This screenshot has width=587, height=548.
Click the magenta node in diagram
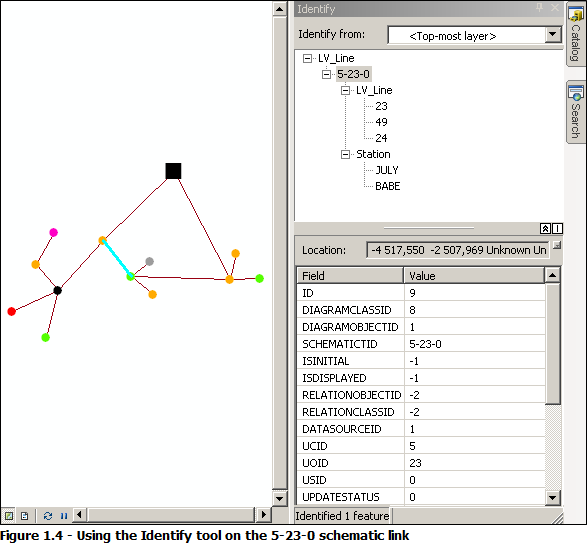[54, 232]
